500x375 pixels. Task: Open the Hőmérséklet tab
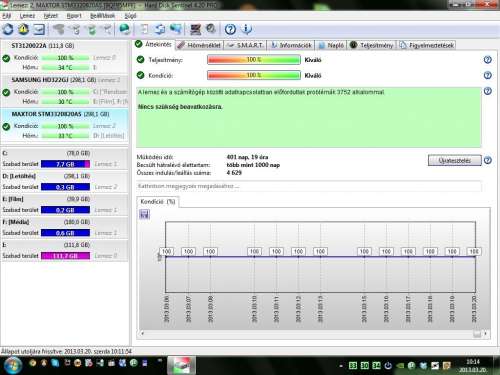click(x=199, y=45)
